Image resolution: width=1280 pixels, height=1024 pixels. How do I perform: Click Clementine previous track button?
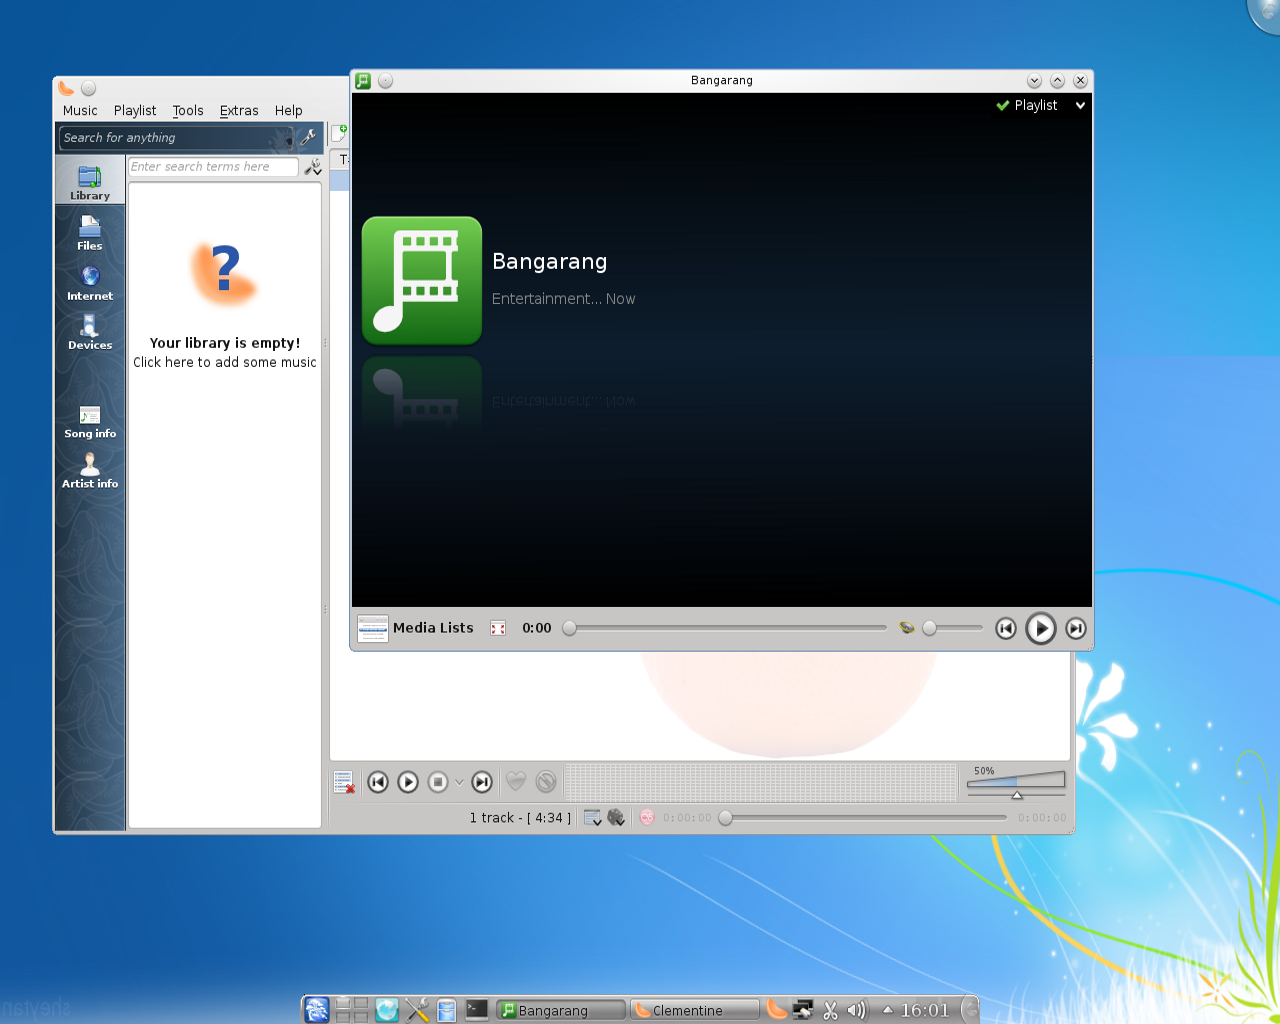pyautogui.click(x=378, y=782)
